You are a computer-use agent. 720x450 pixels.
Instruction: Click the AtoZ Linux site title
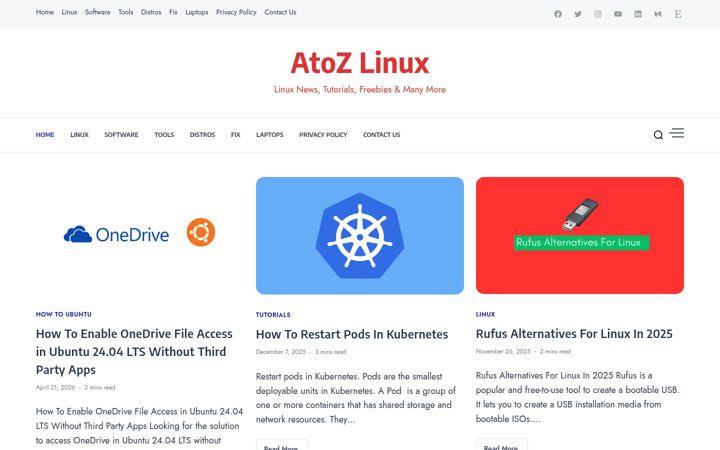360,63
